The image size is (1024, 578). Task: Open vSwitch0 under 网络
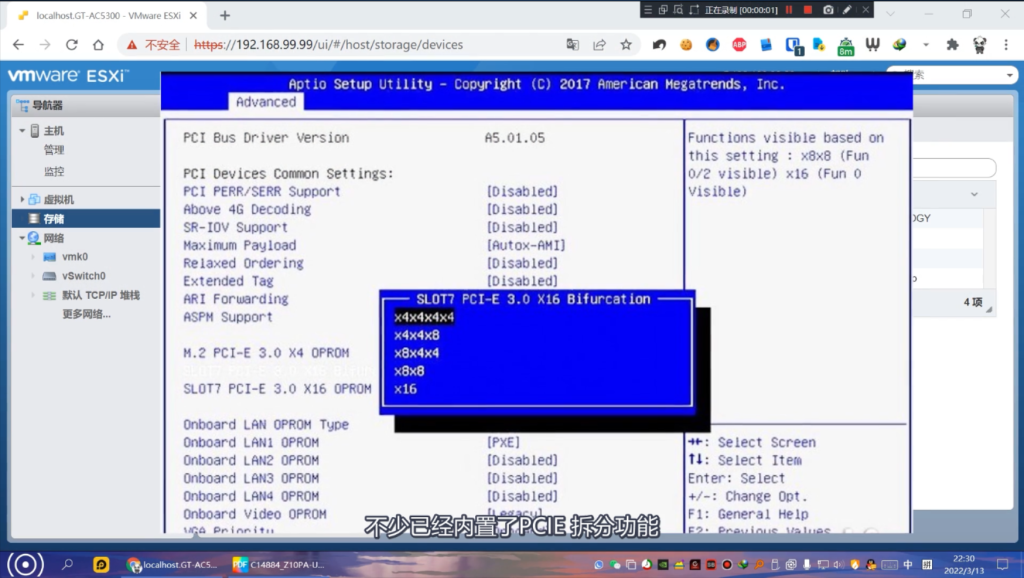tap(83, 276)
